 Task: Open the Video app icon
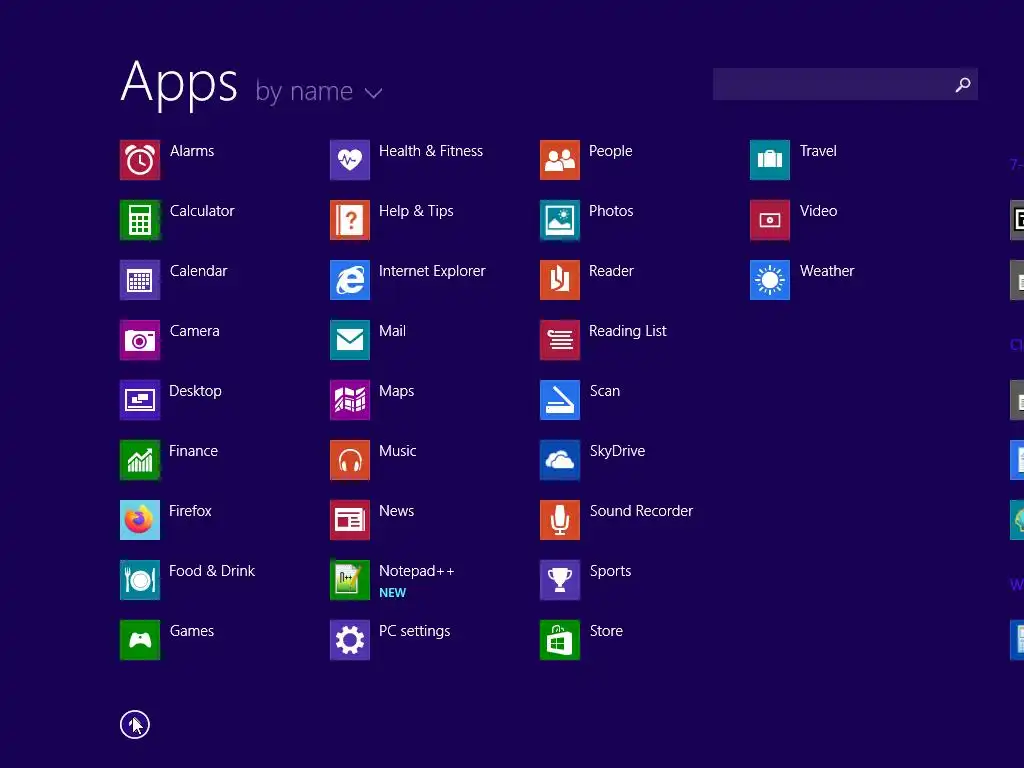pyautogui.click(x=770, y=220)
